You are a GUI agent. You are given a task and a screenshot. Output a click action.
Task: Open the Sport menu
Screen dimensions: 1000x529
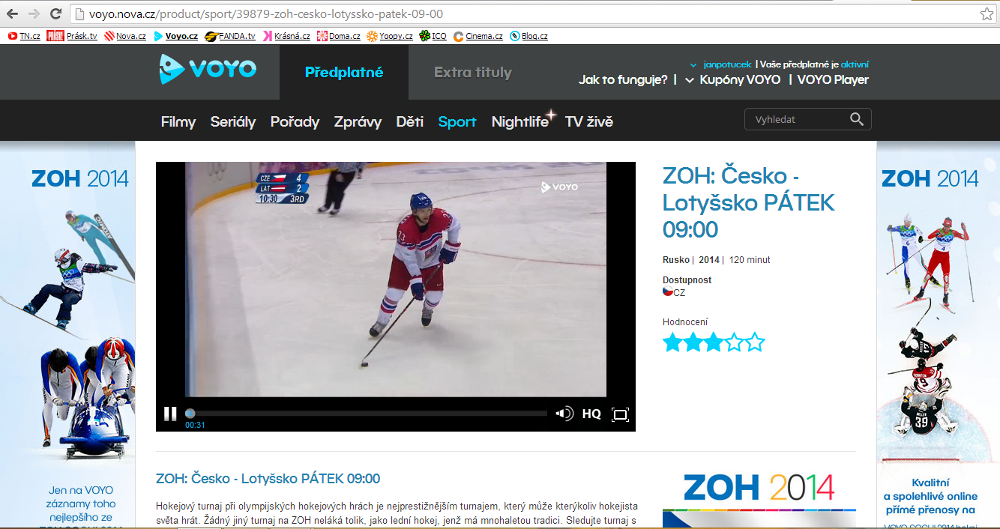pyautogui.click(x=457, y=122)
